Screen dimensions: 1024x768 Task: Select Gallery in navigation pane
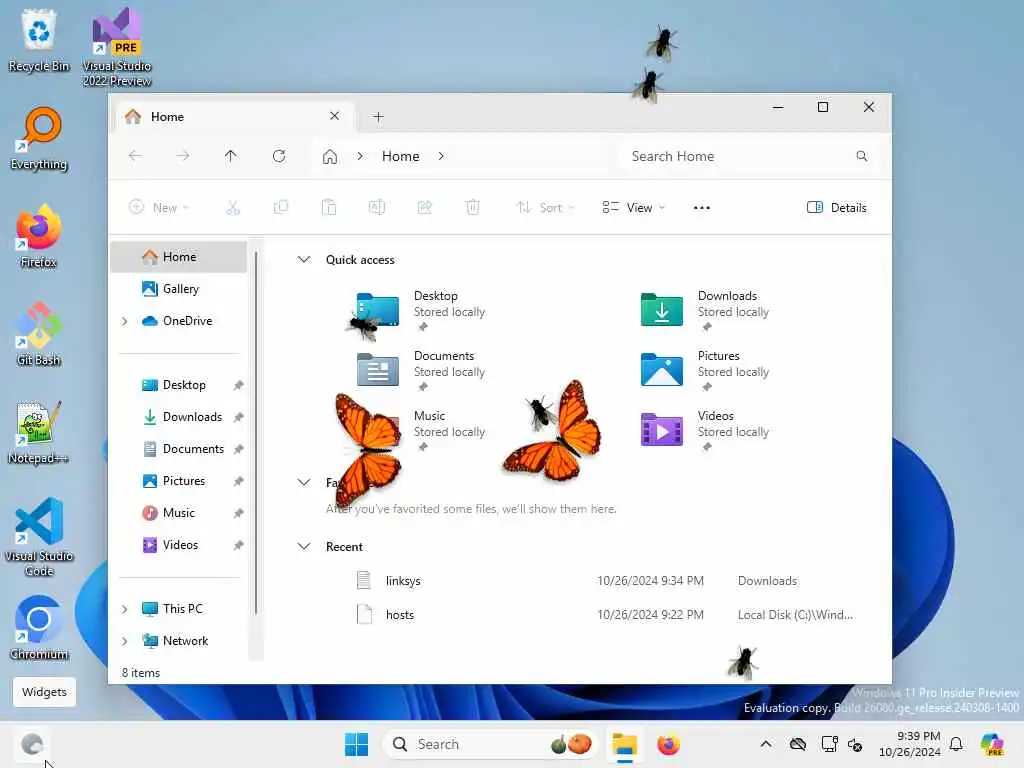(178, 289)
